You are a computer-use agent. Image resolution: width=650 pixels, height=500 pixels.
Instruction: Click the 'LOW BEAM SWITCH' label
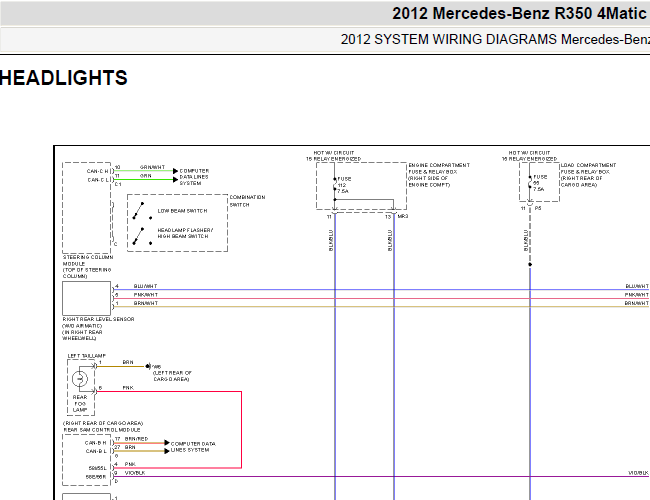tap(182, 211)
